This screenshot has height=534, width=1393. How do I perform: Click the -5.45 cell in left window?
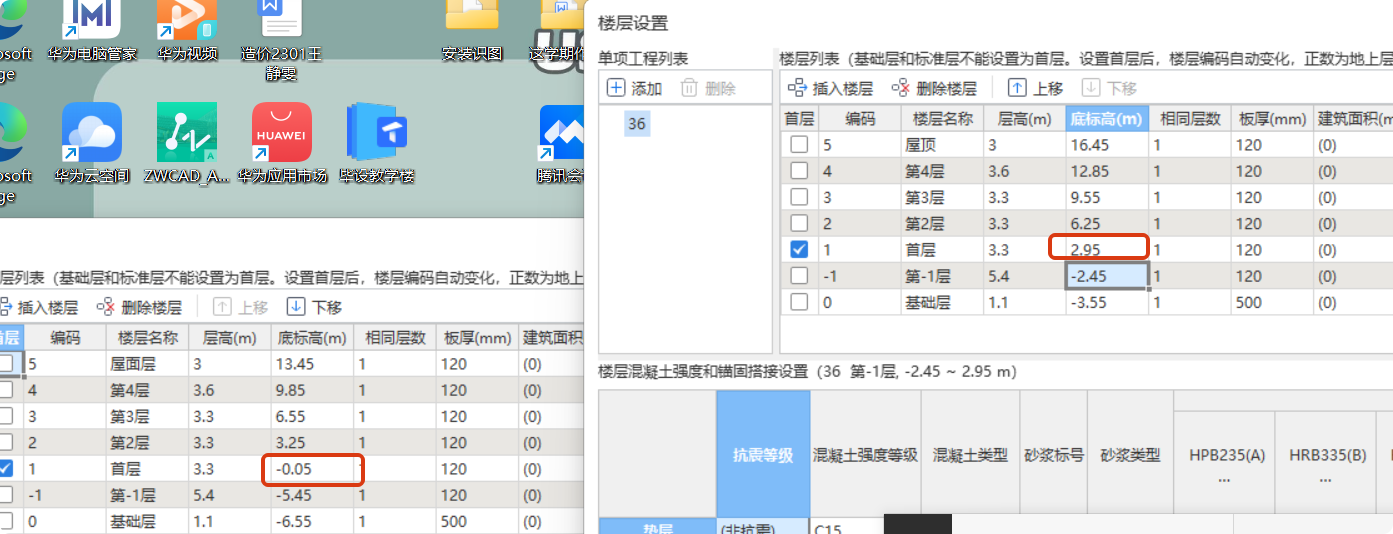pos(312,494)
